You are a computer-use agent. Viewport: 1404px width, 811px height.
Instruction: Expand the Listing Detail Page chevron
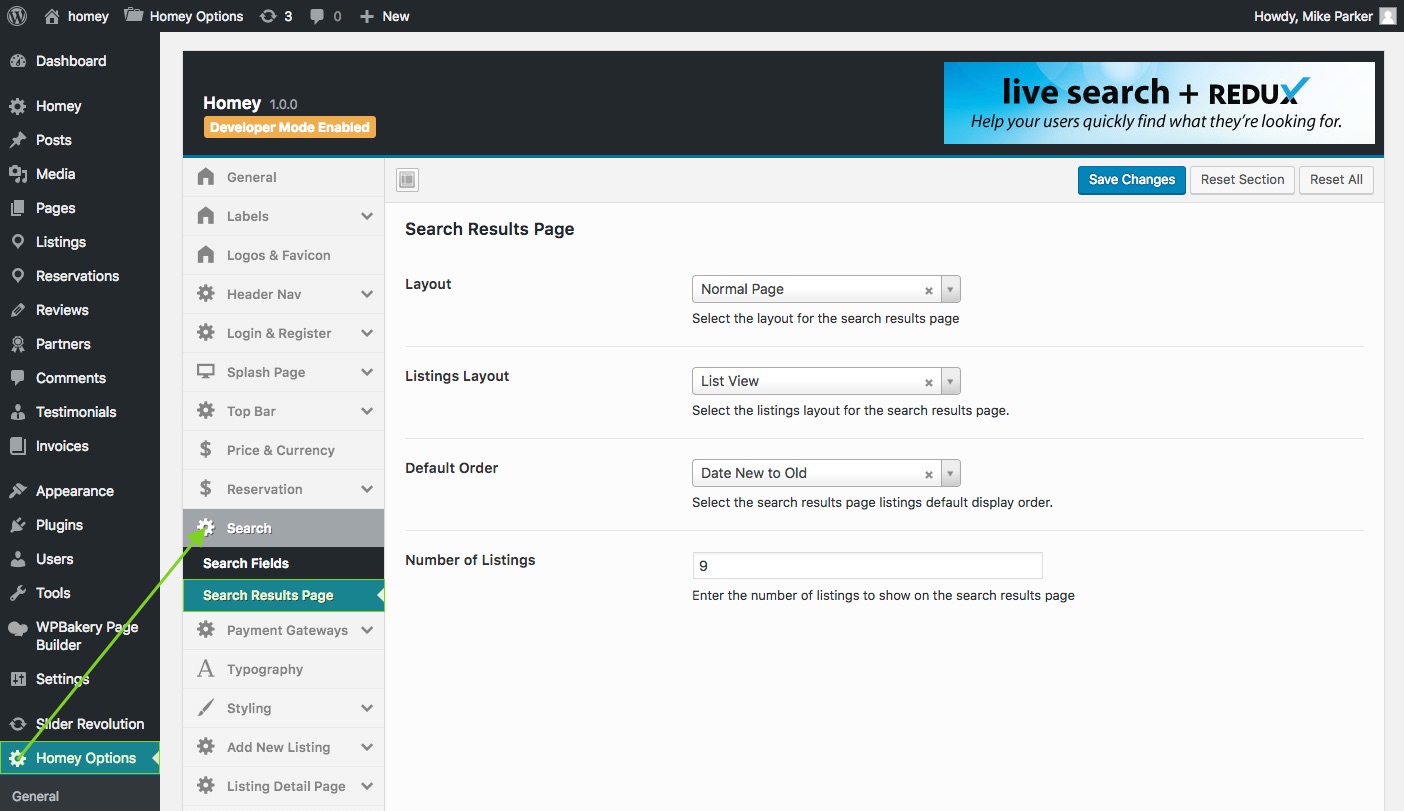[x=367, y=786]
